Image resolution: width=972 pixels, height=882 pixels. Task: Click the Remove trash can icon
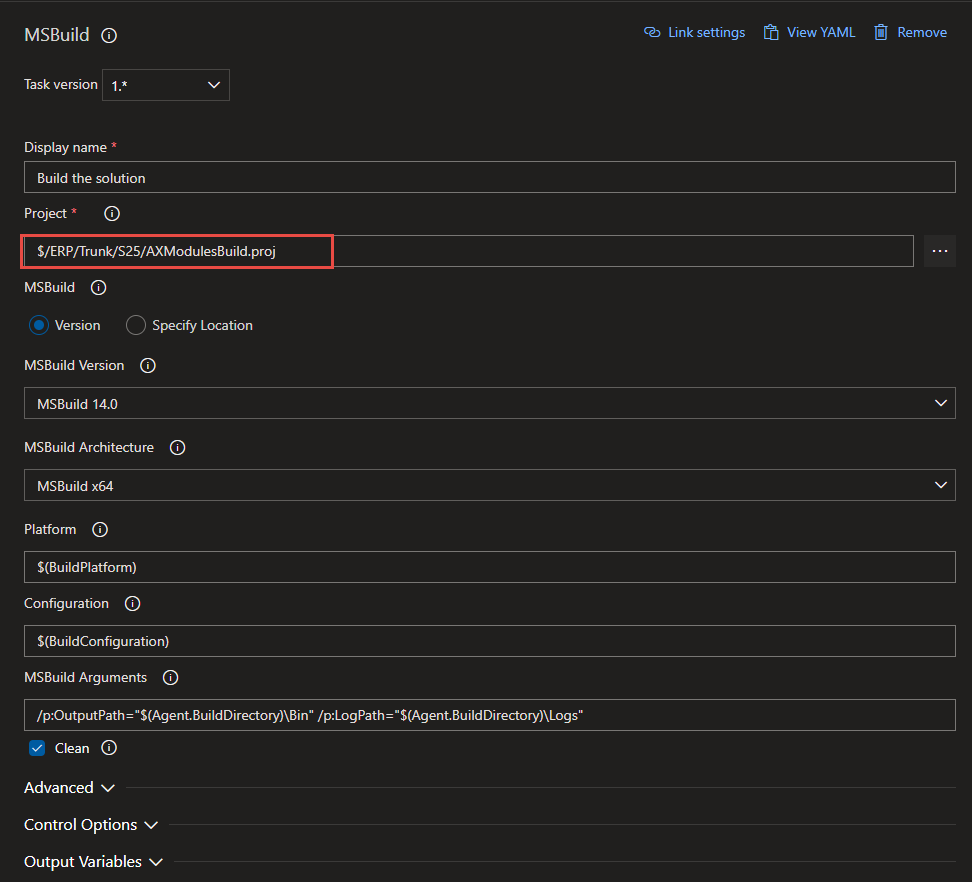(x=881, y=32)
